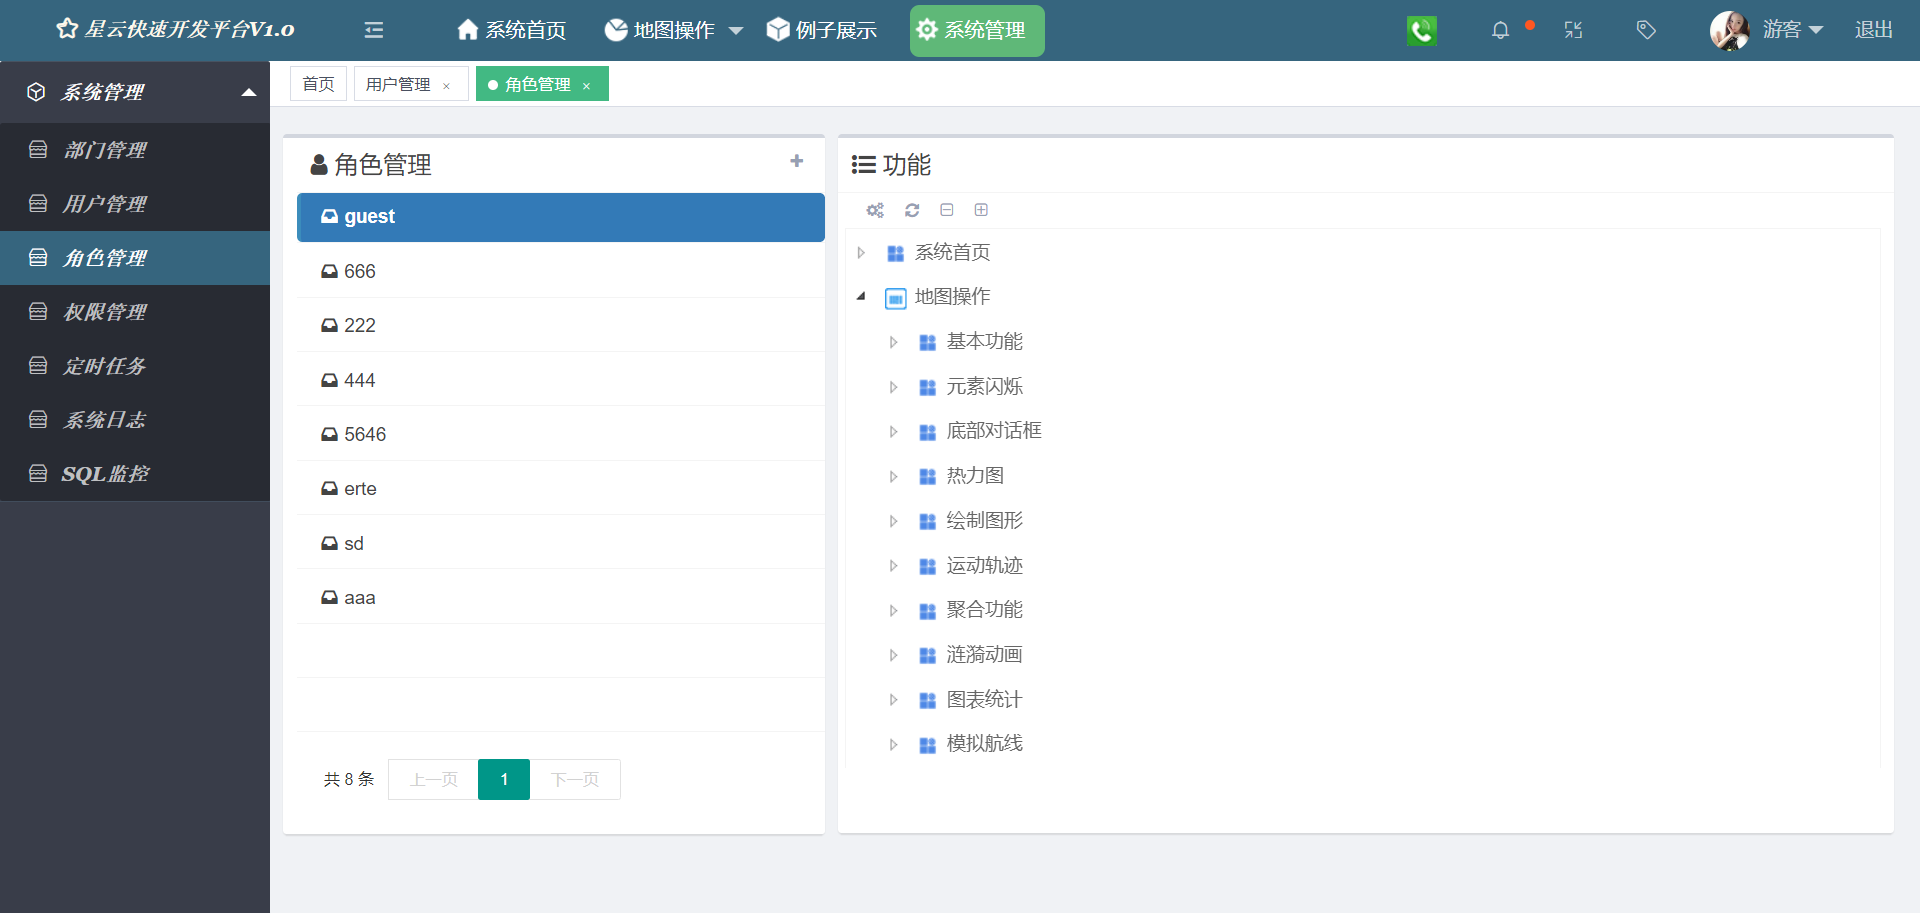Open 权限管理 in the sidebar menu
Viewport: 1920px width, 913px height.
point(105,311)
